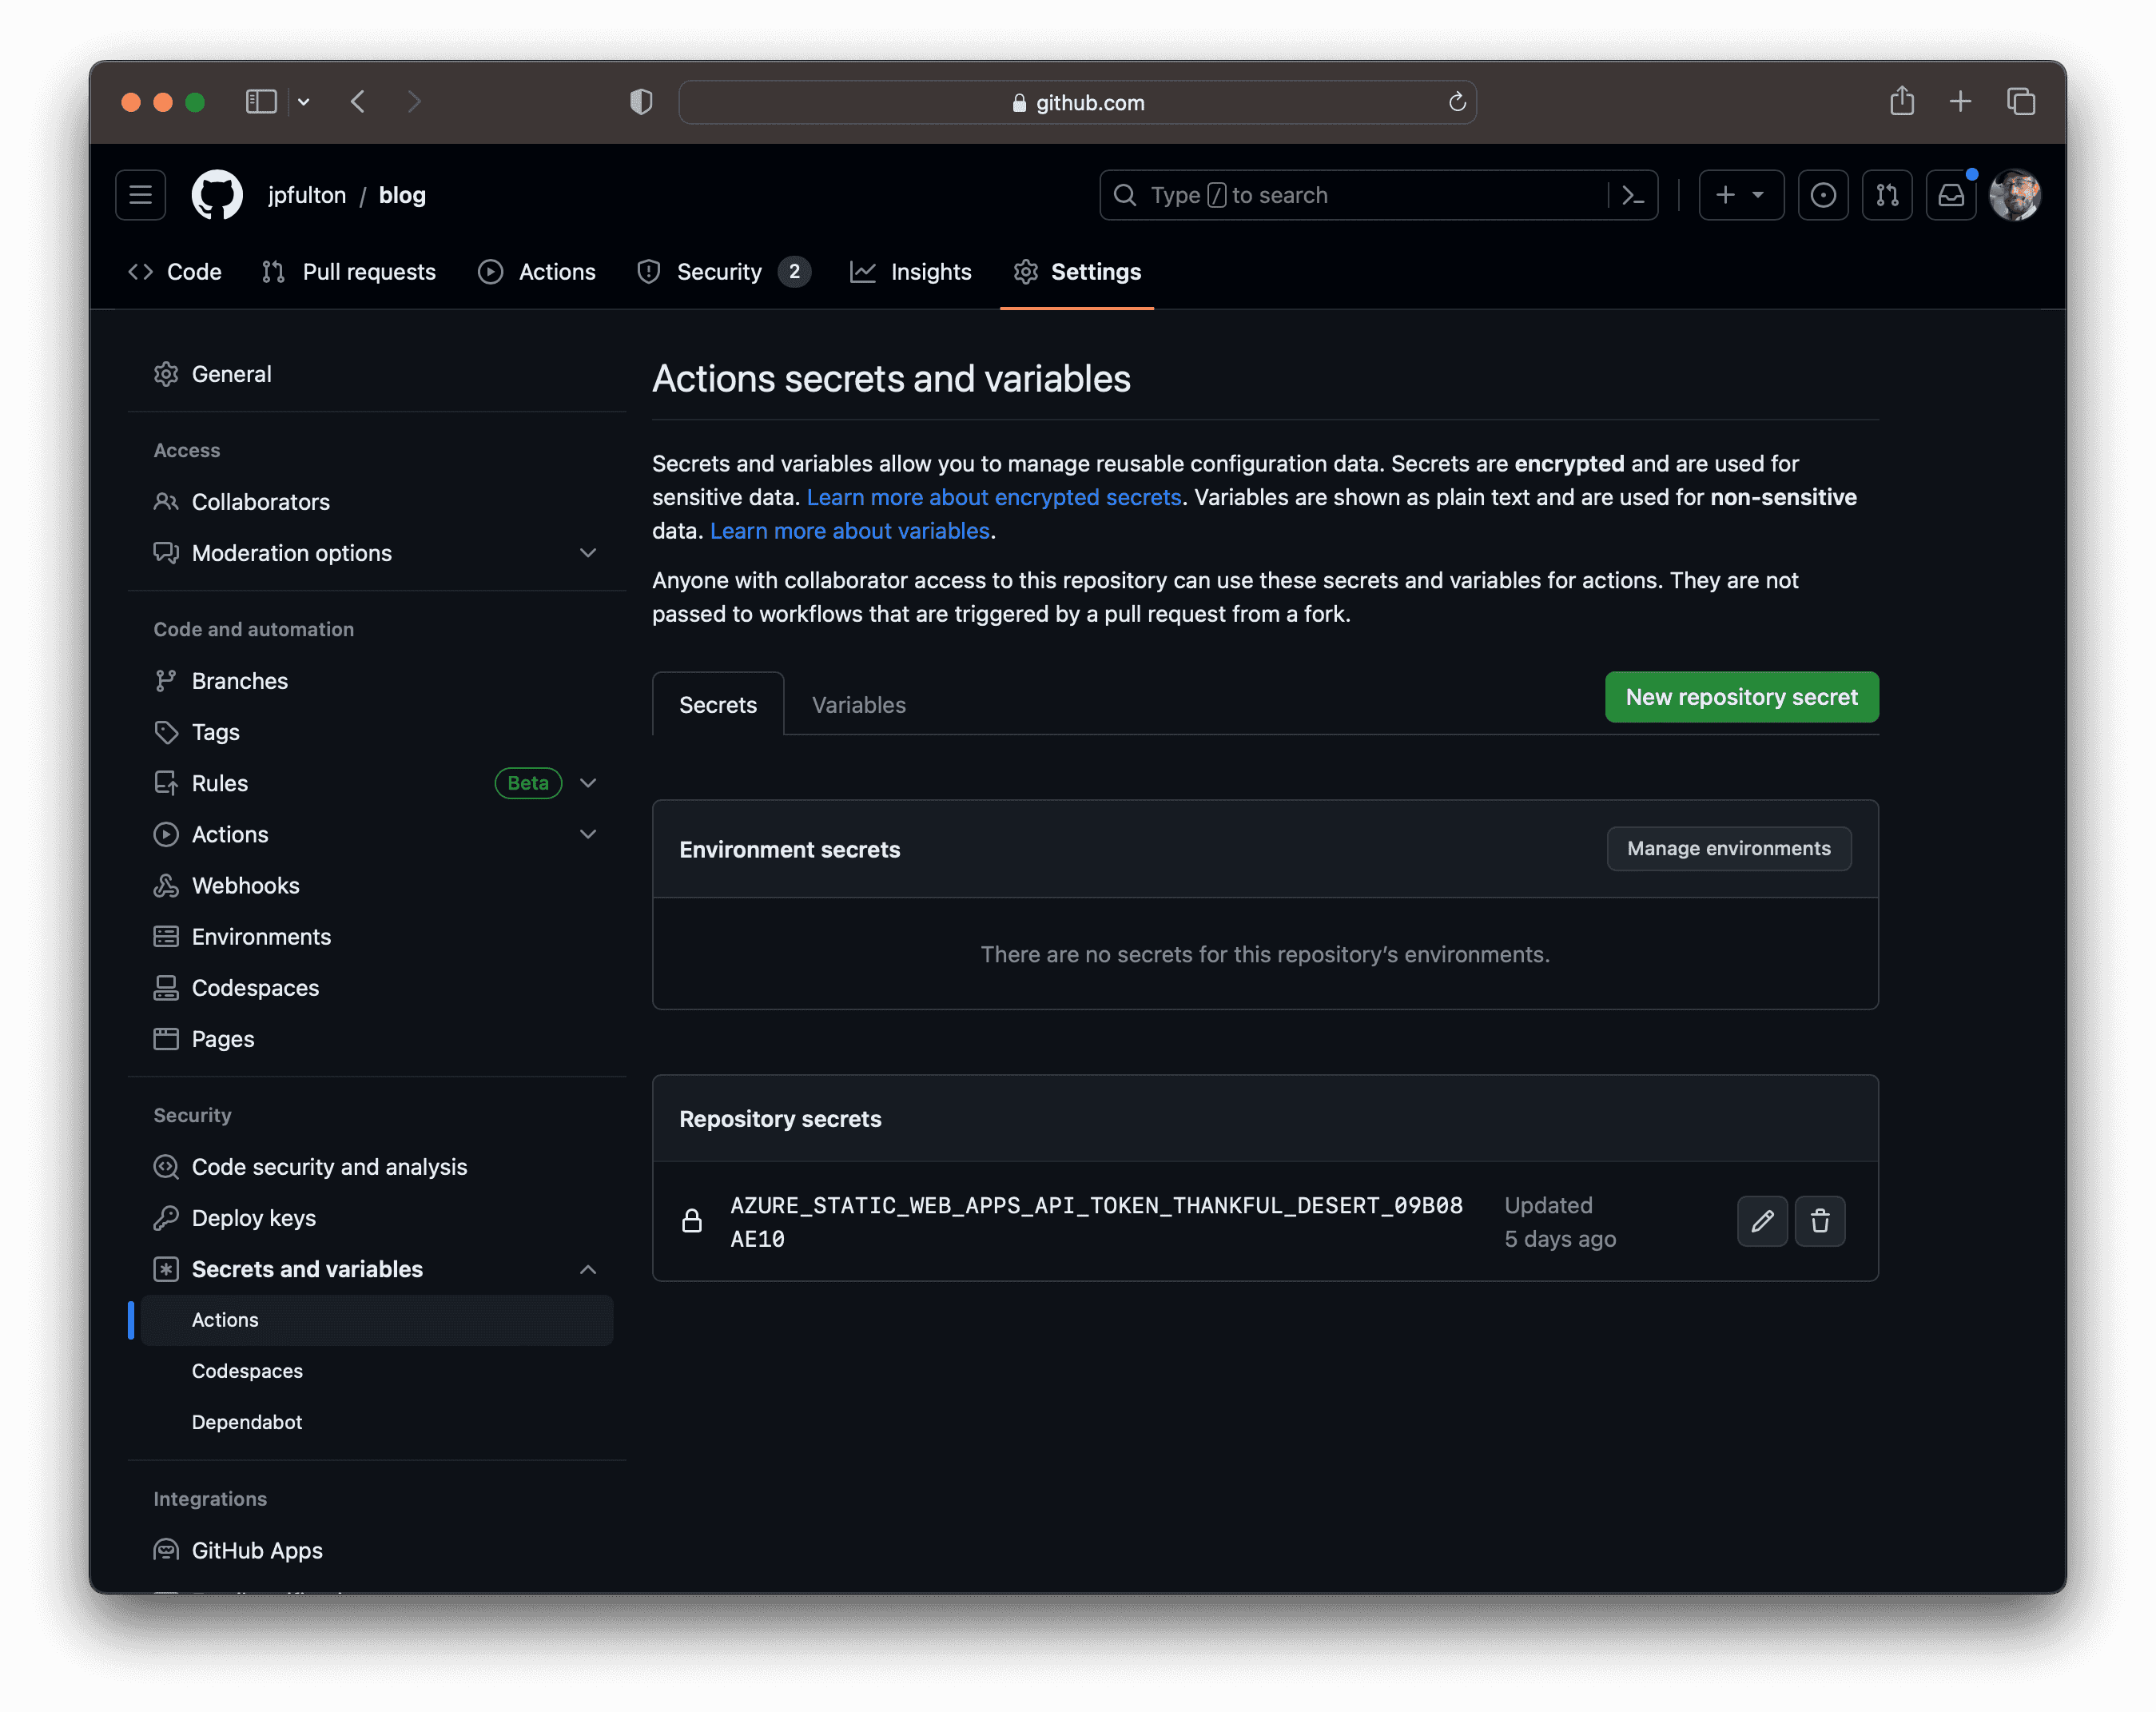Viewport: 2156px width, 1712px height.
Task: Switch to the Pull requests tab
Action: tap(349, 272)
